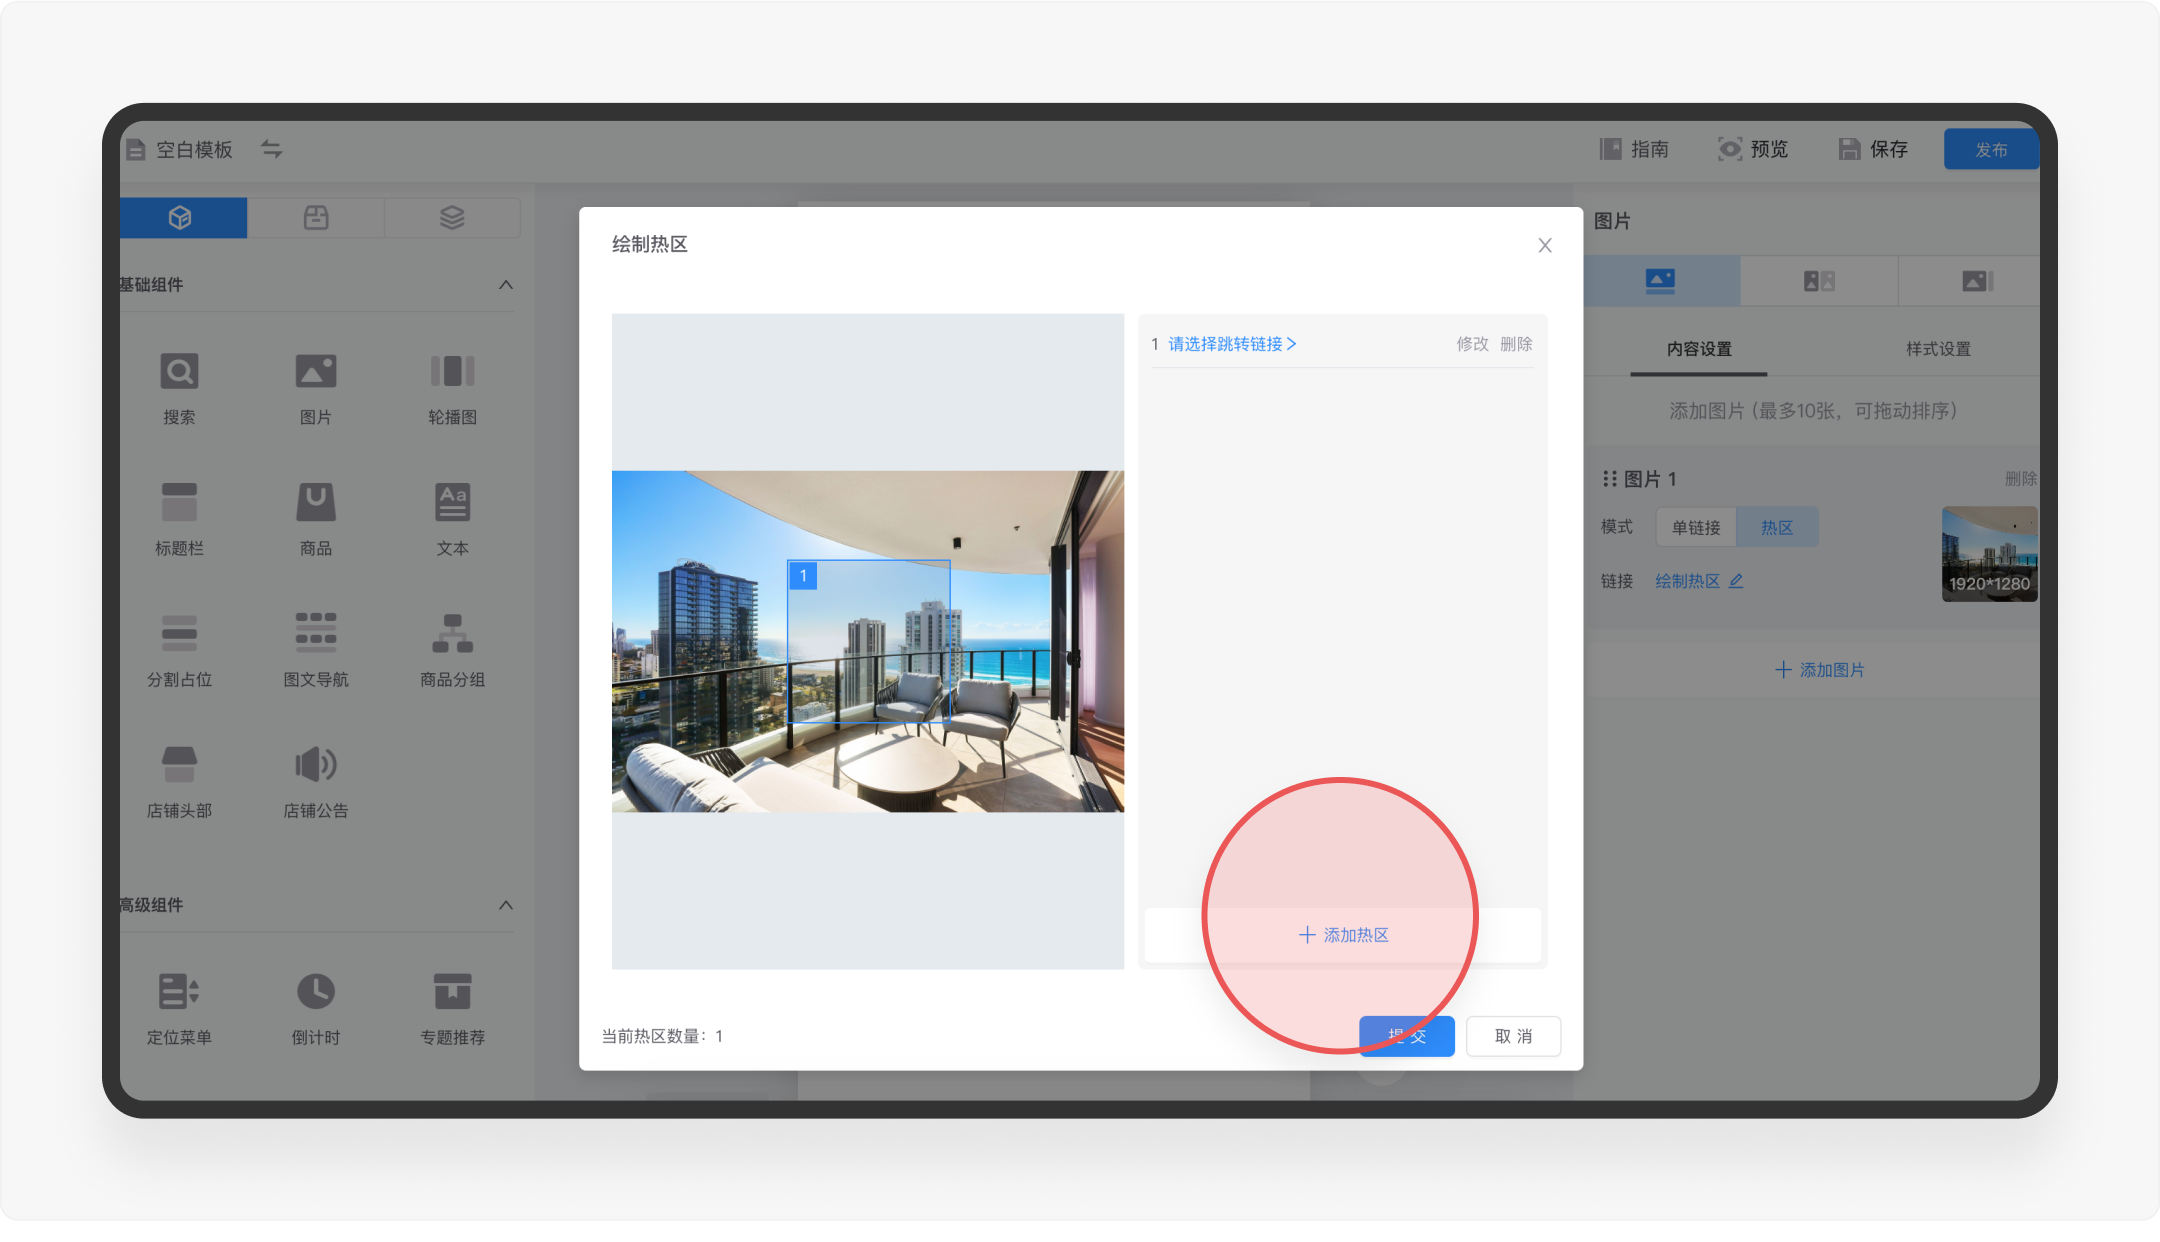This screenshot has height=1242, width=2160.
Task: Click the 当前热区数量: 1 status text
Action: pyautogui.click(x=662, y=1036)
